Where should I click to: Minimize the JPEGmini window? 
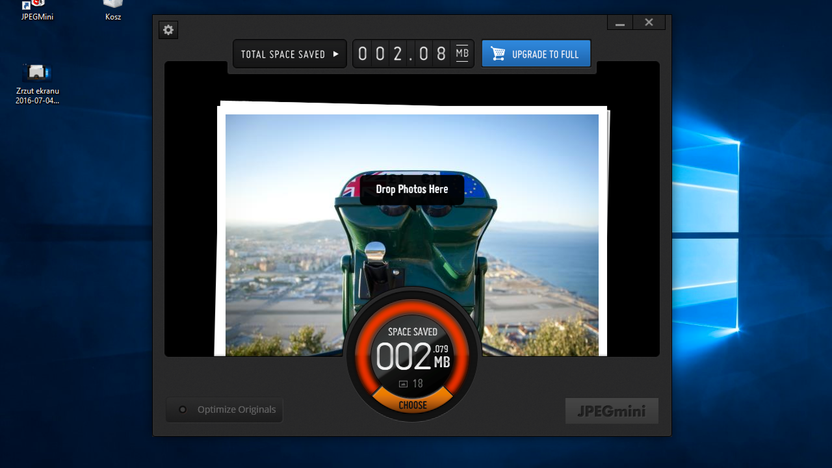(x=620, y=22)
